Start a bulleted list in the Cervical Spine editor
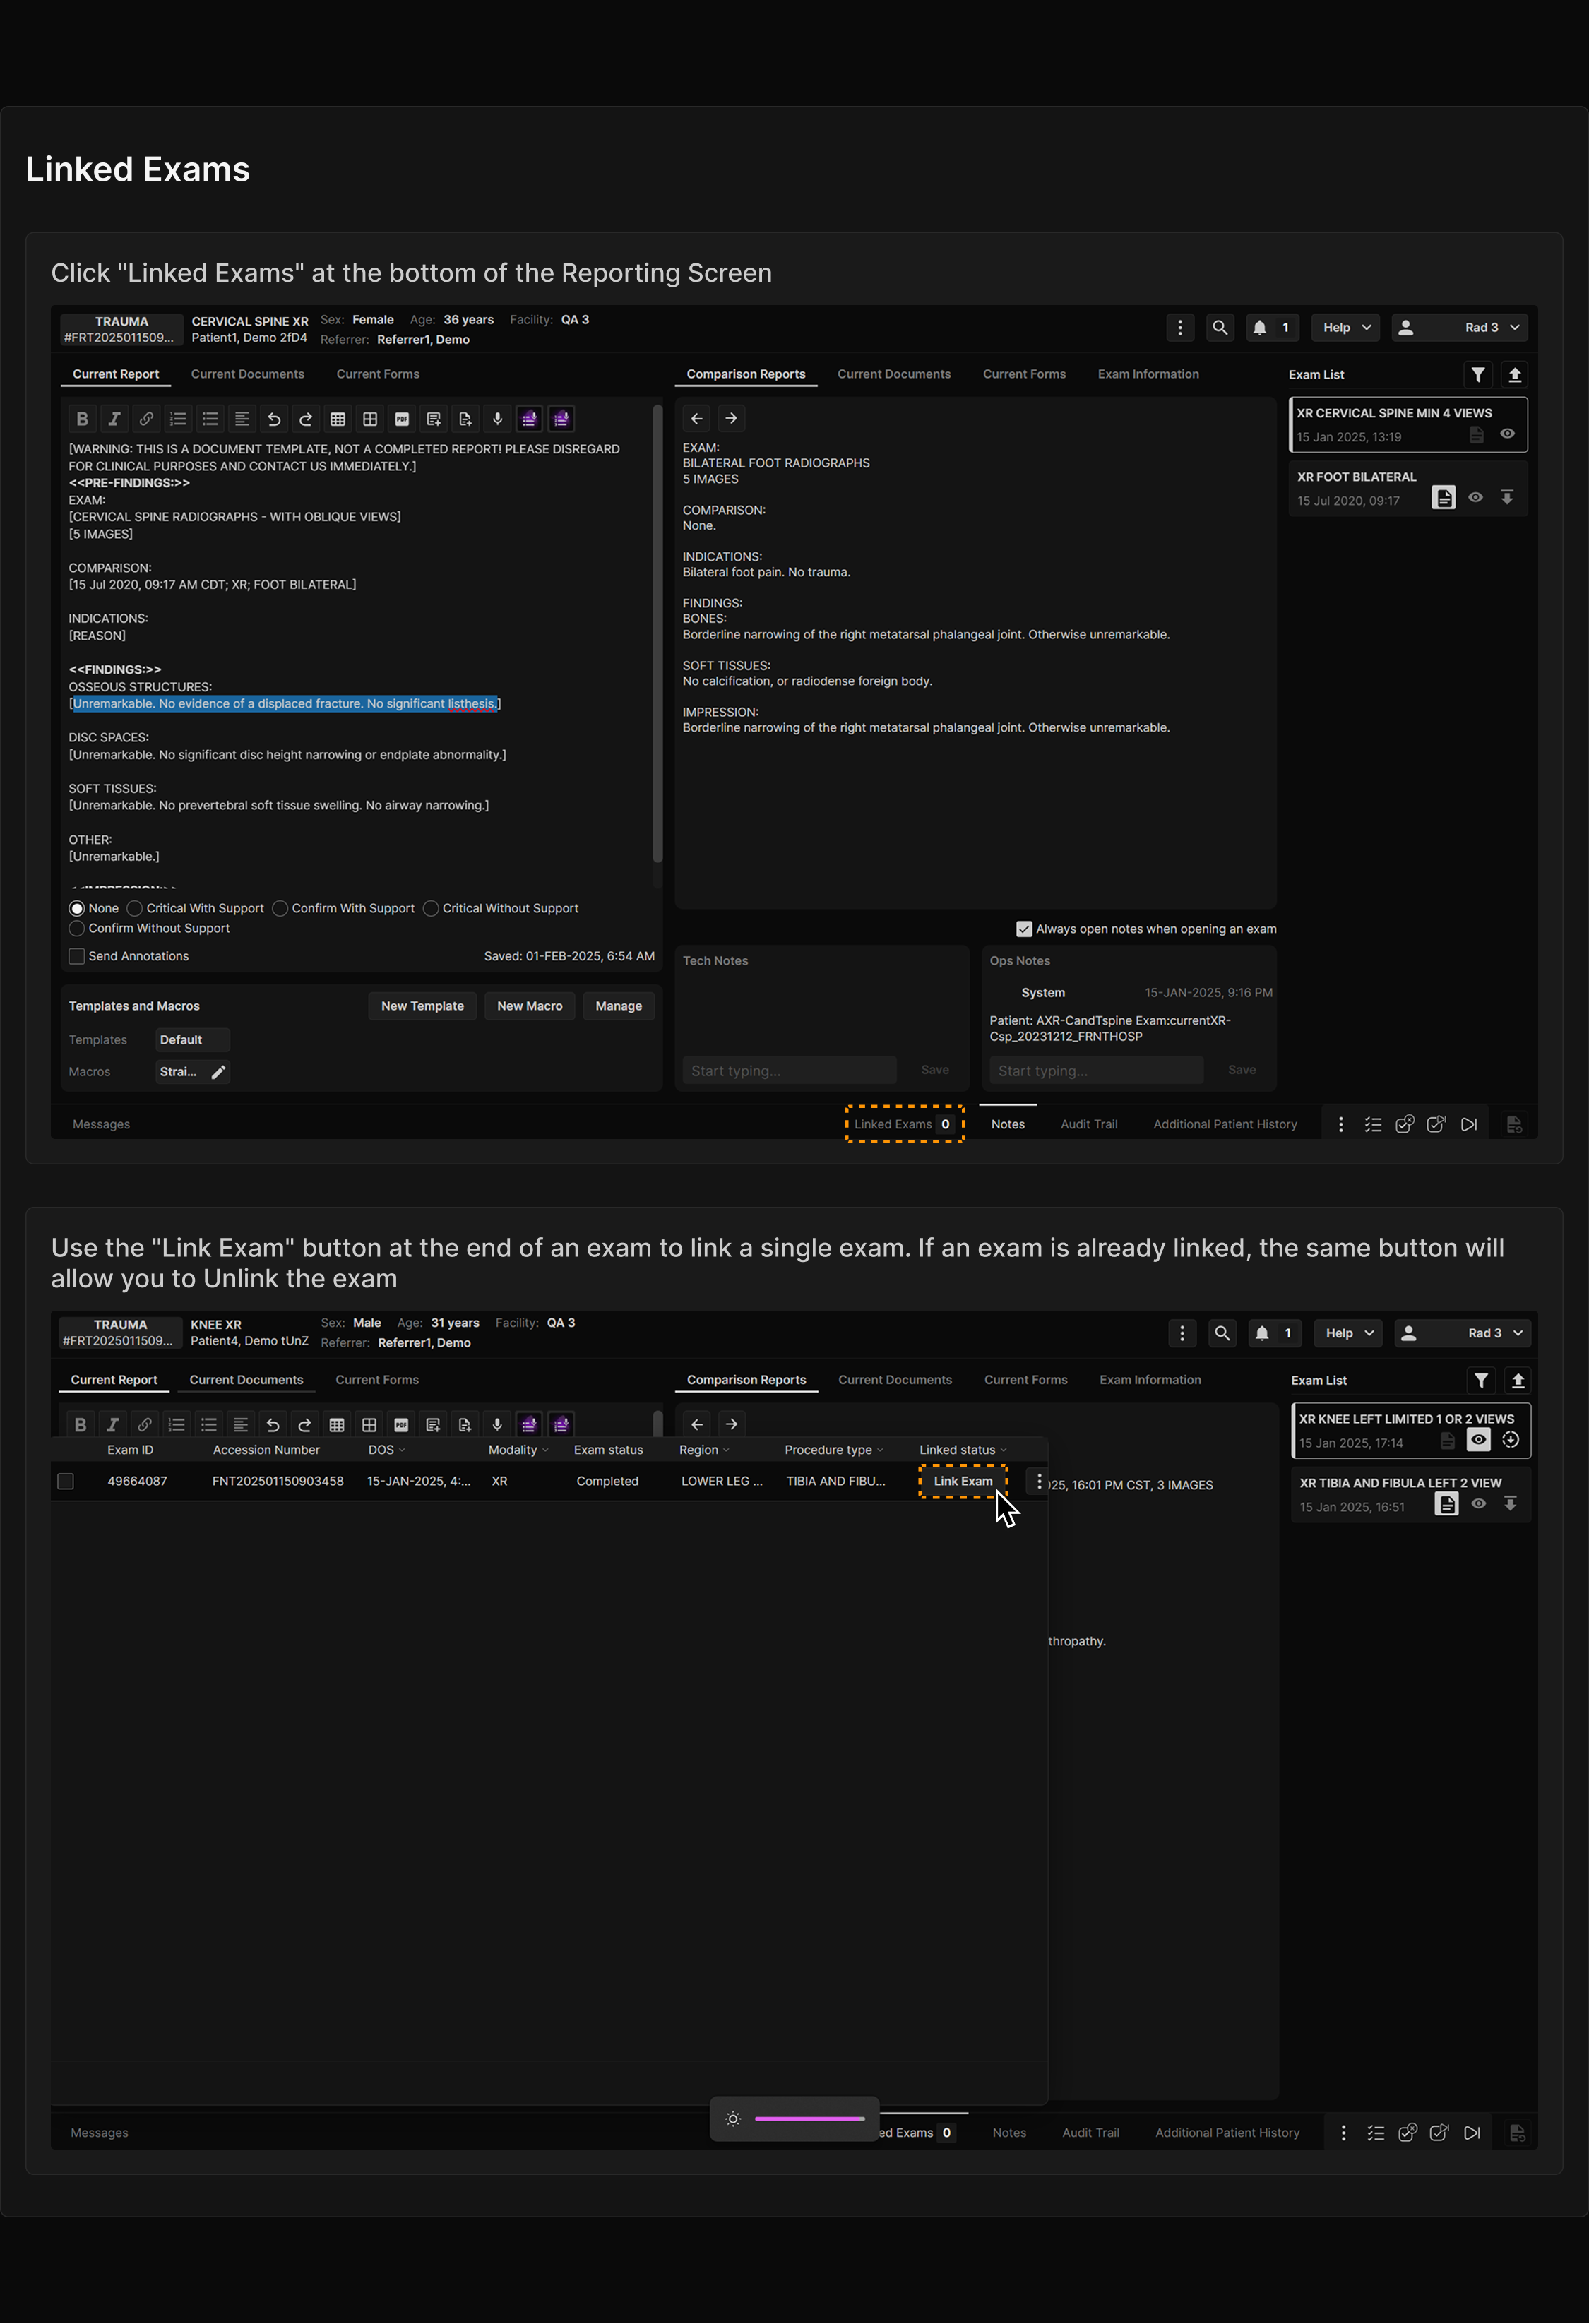This screenshot has width=1589, height=2324. click(210, 419)
